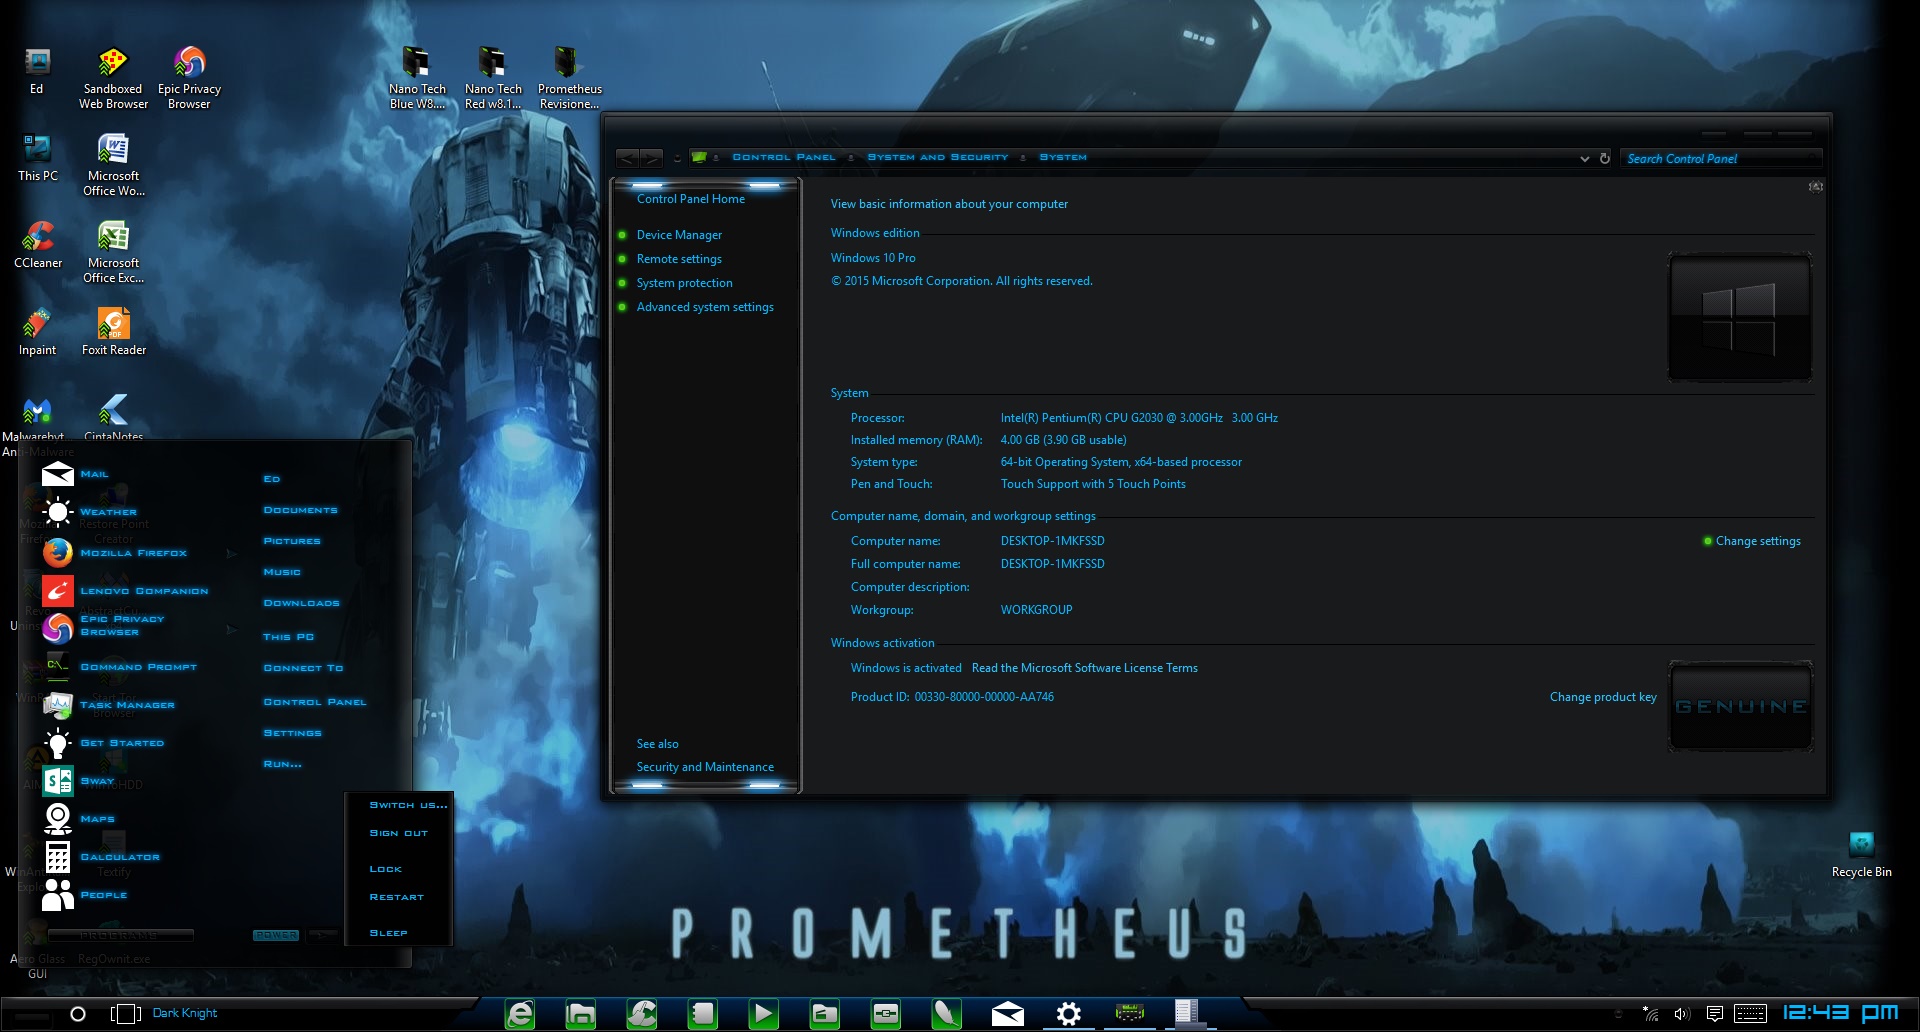
Task: Click the Edge browser icon on taskbar
Action: coord(520,1014)
